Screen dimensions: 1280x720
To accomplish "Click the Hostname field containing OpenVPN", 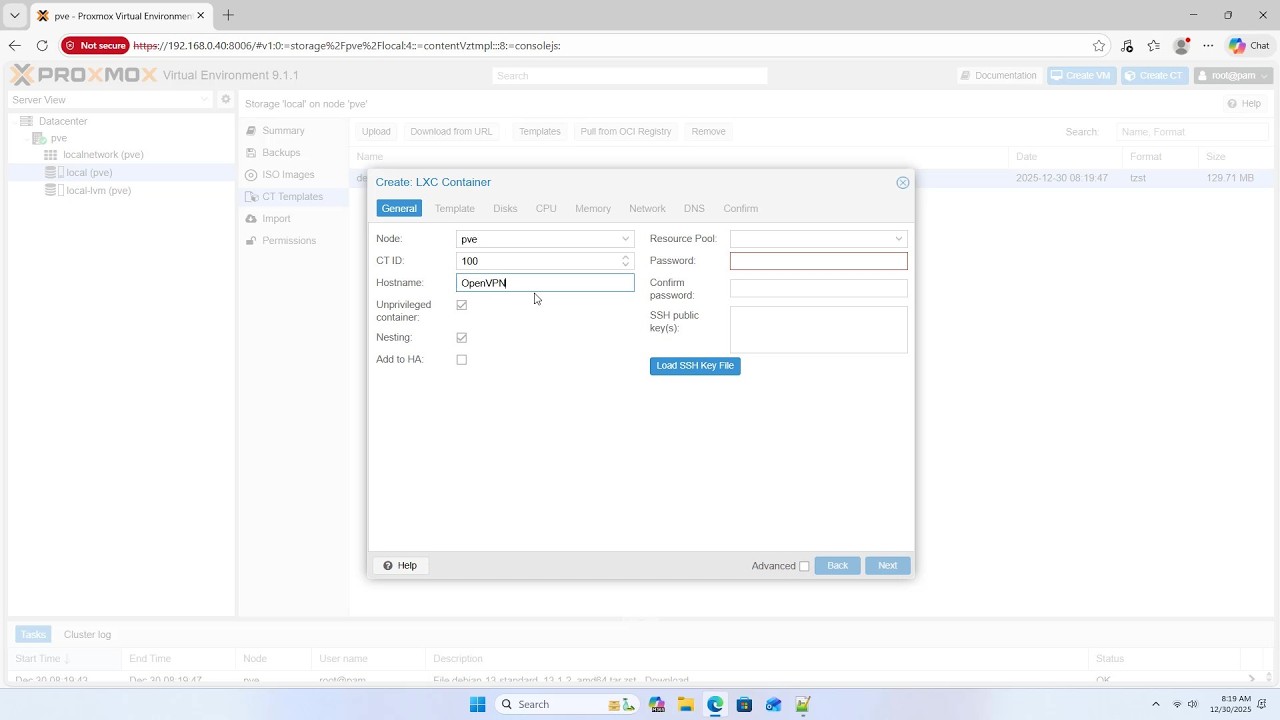I will [545, 283].
